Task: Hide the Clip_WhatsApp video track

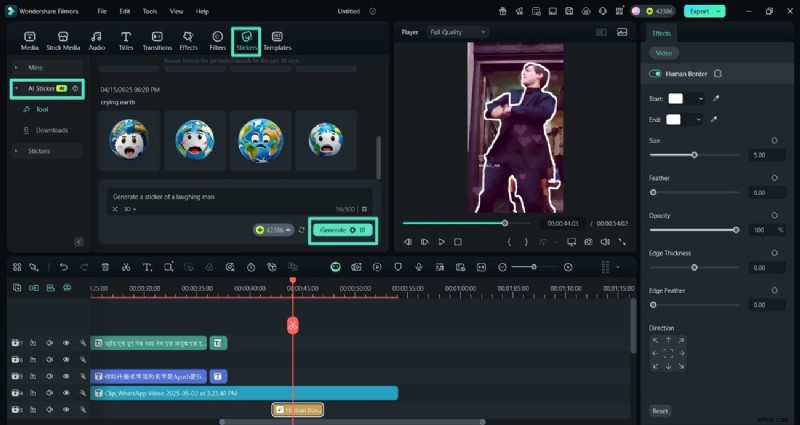Action: point(66,394)
